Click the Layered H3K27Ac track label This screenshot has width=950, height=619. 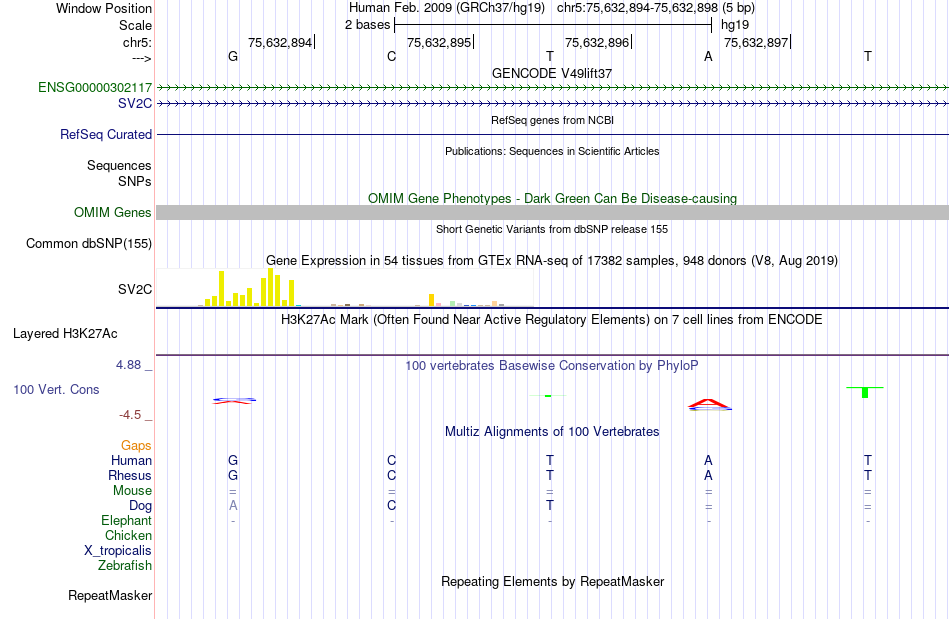pyautogui.click(x=65, y=334)
